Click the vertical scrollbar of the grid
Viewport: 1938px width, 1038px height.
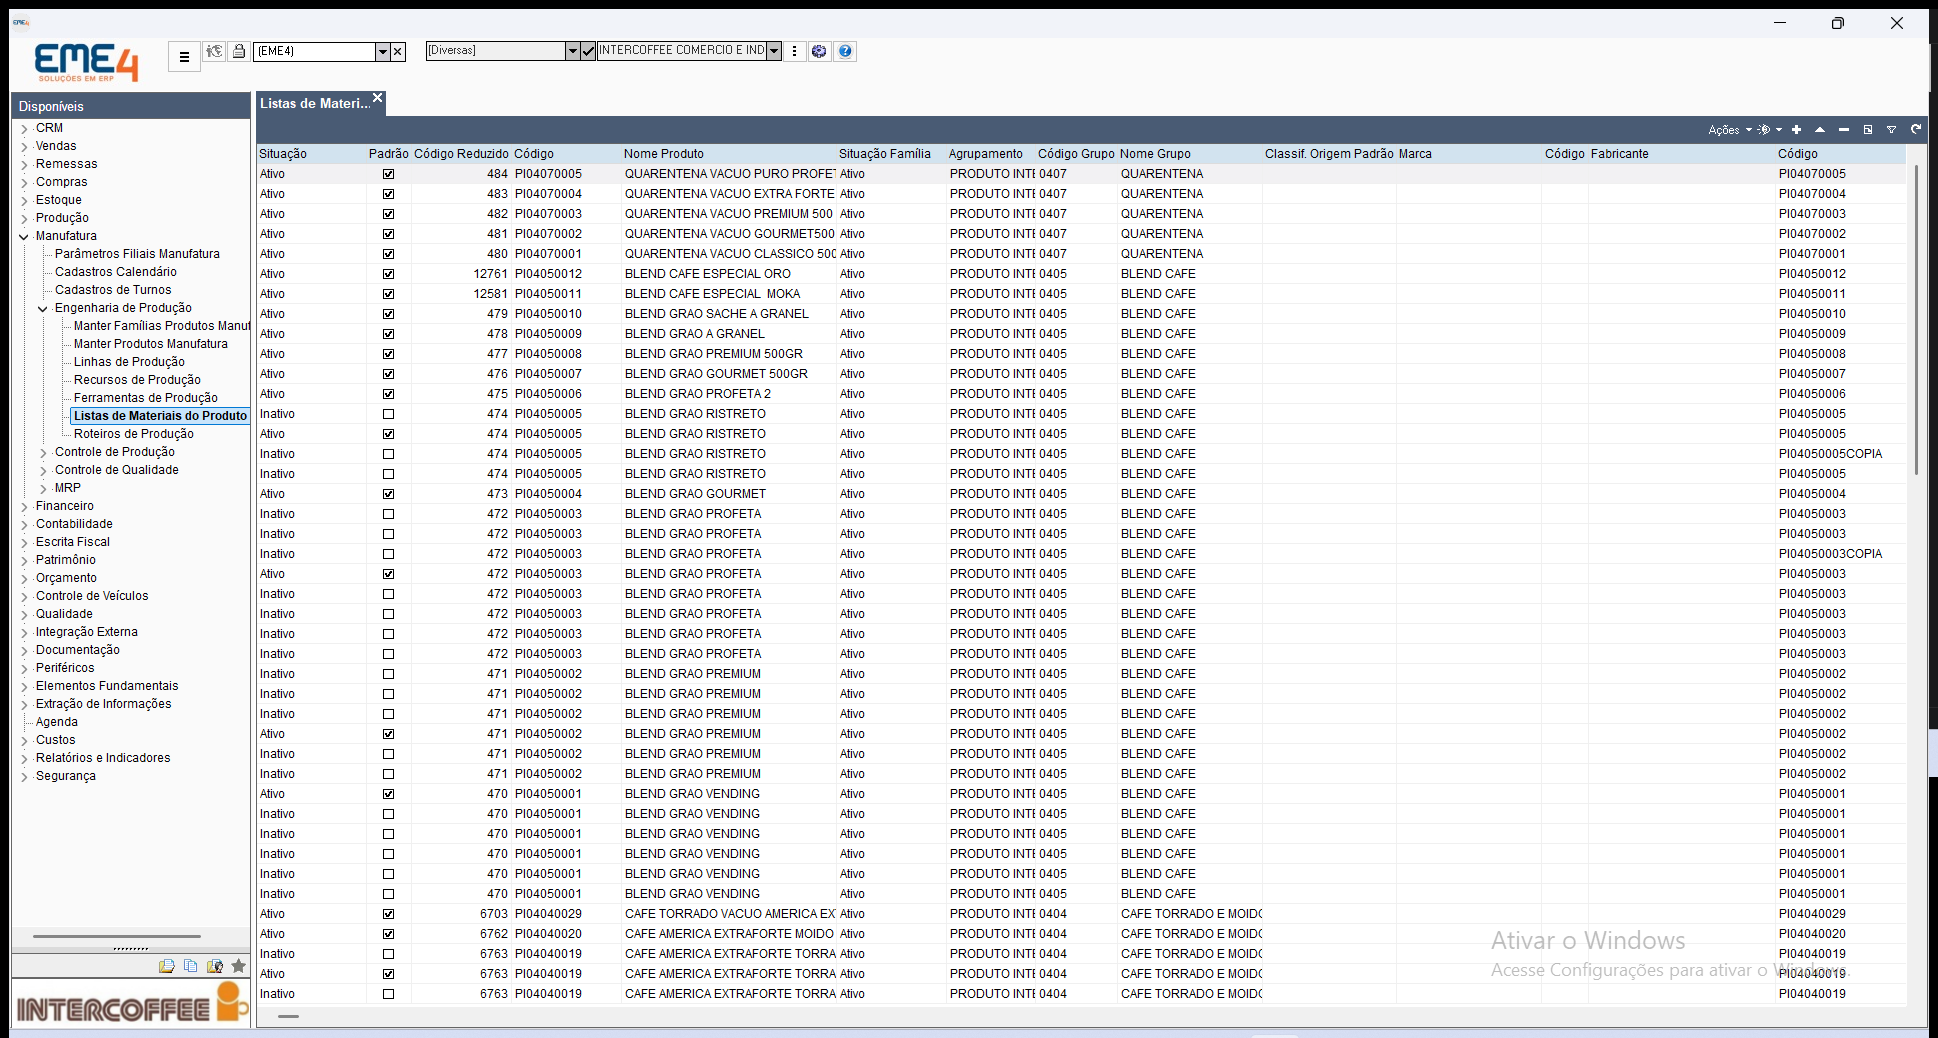[x=1916, y=320]
